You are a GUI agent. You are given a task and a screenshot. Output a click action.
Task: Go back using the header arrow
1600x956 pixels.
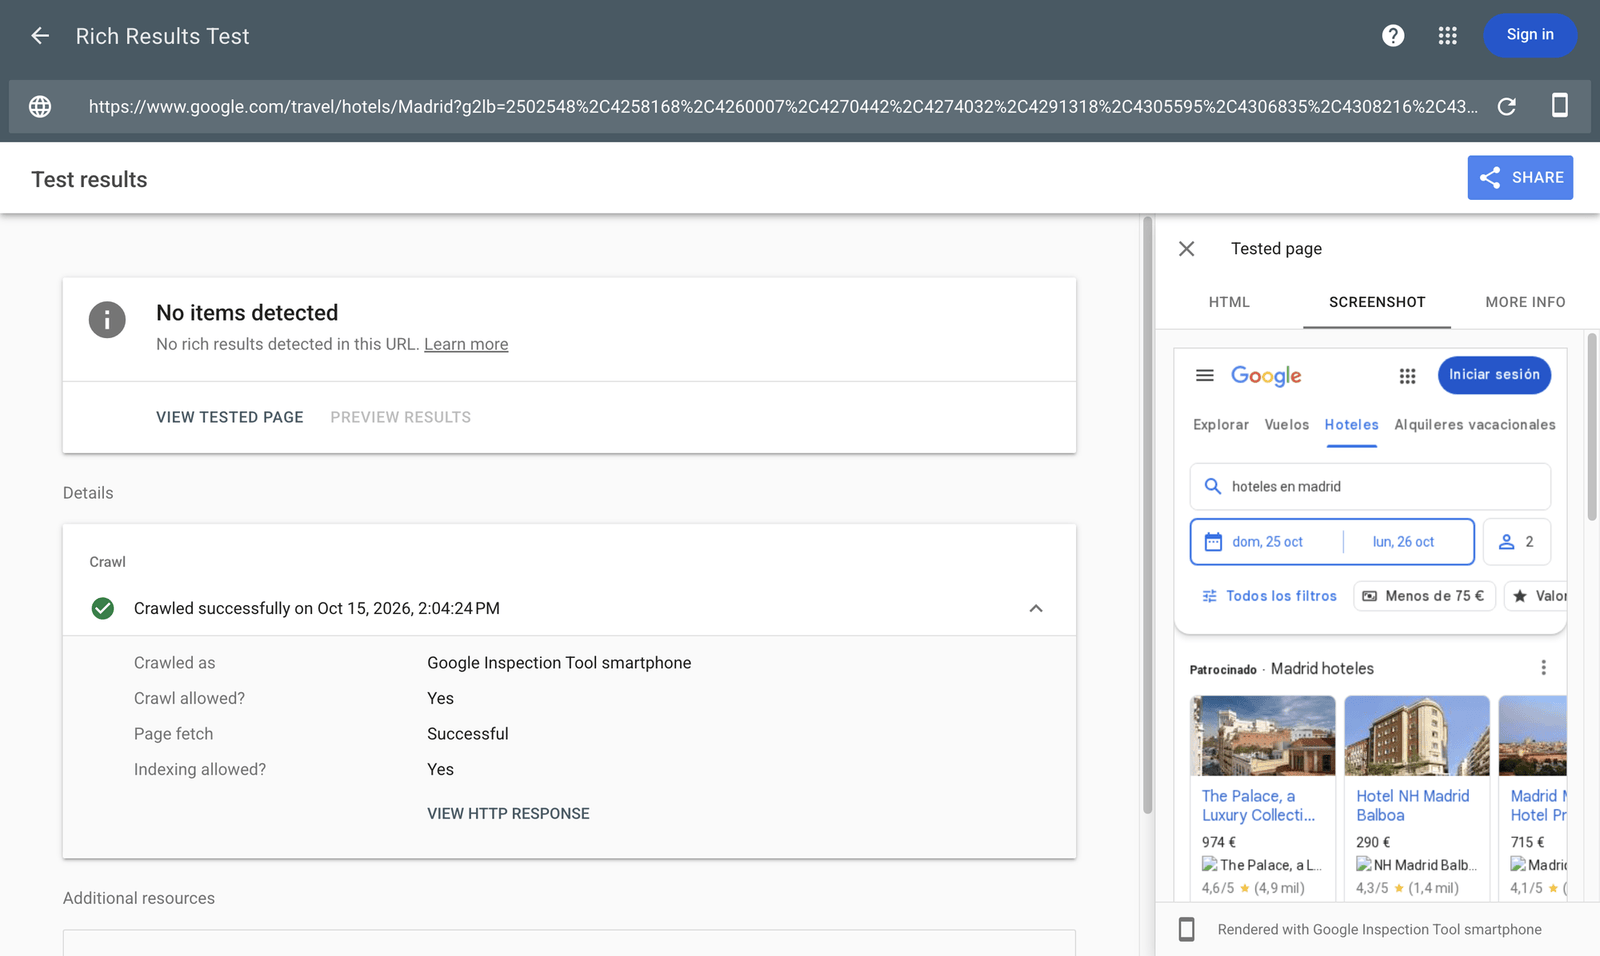click(40, 36)
